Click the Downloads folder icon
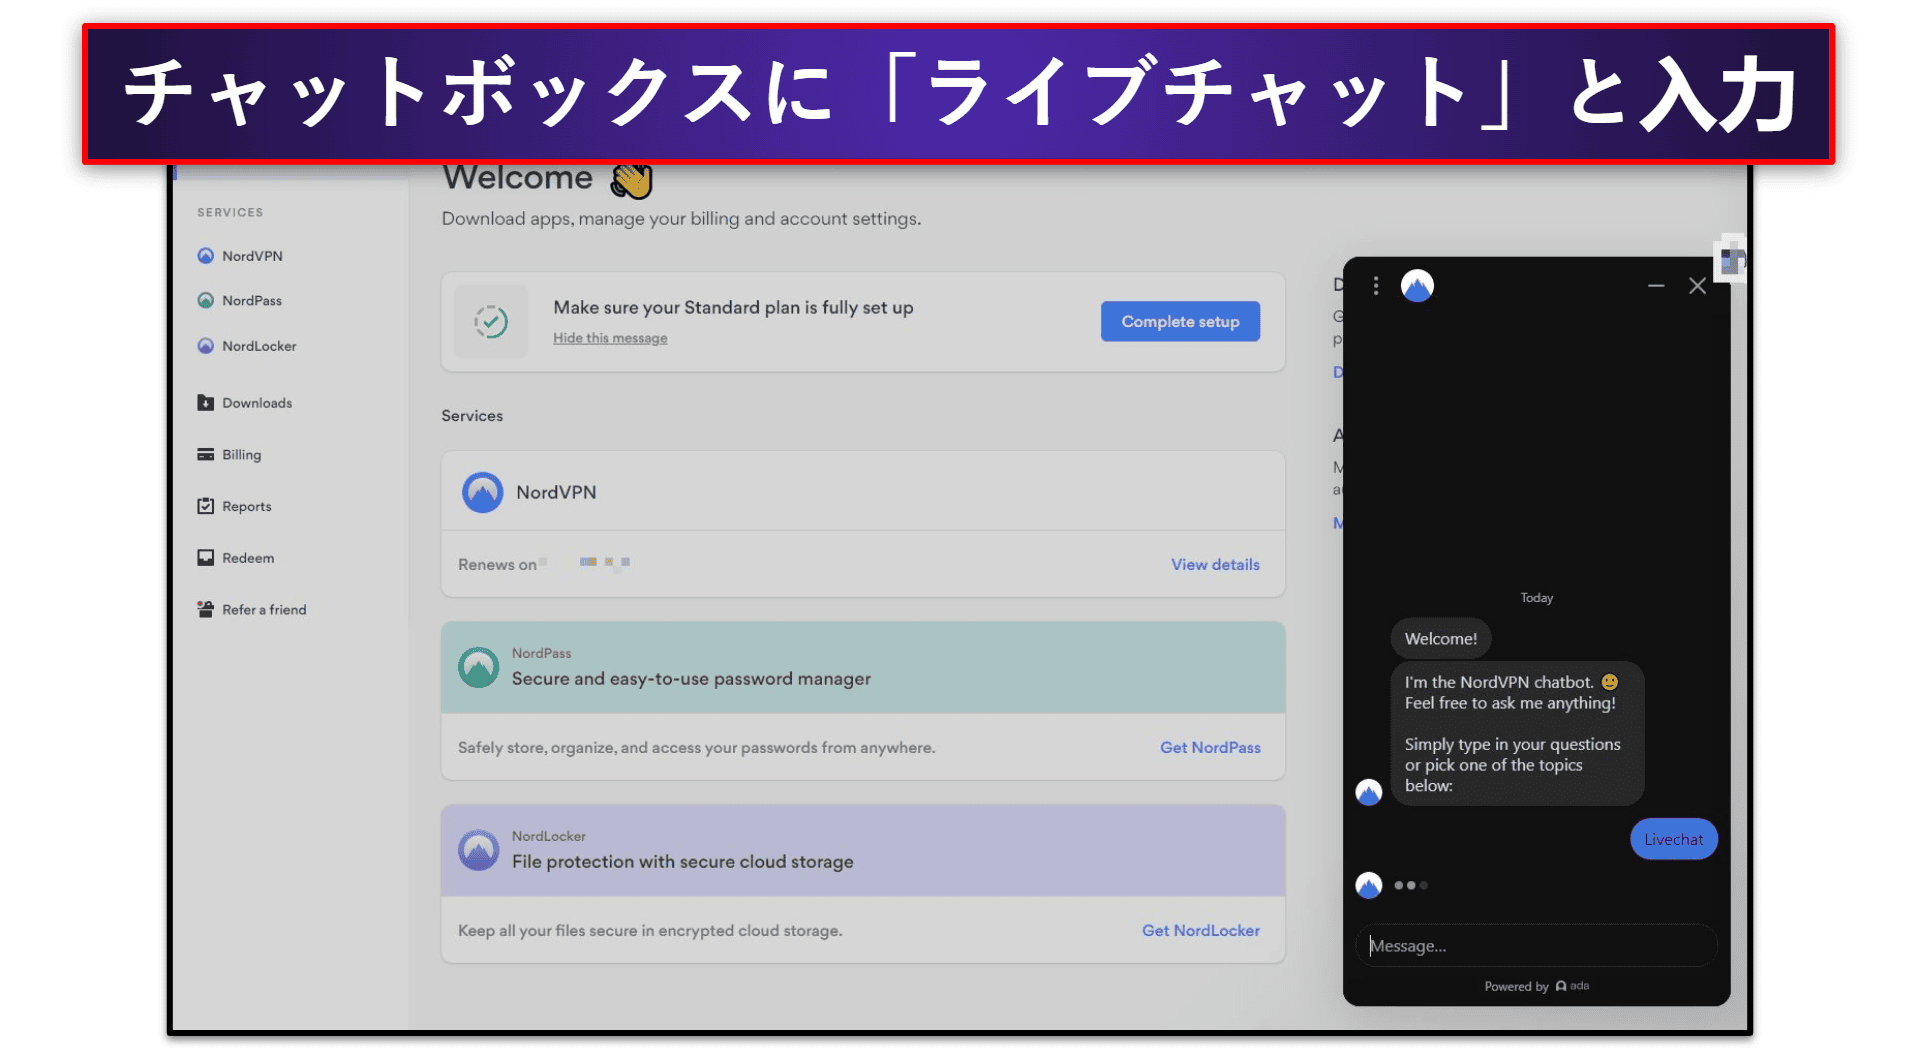Image resolution: width=1919 pixels, height=1059 pixels. pyautogui.click(x=206, y=403)
